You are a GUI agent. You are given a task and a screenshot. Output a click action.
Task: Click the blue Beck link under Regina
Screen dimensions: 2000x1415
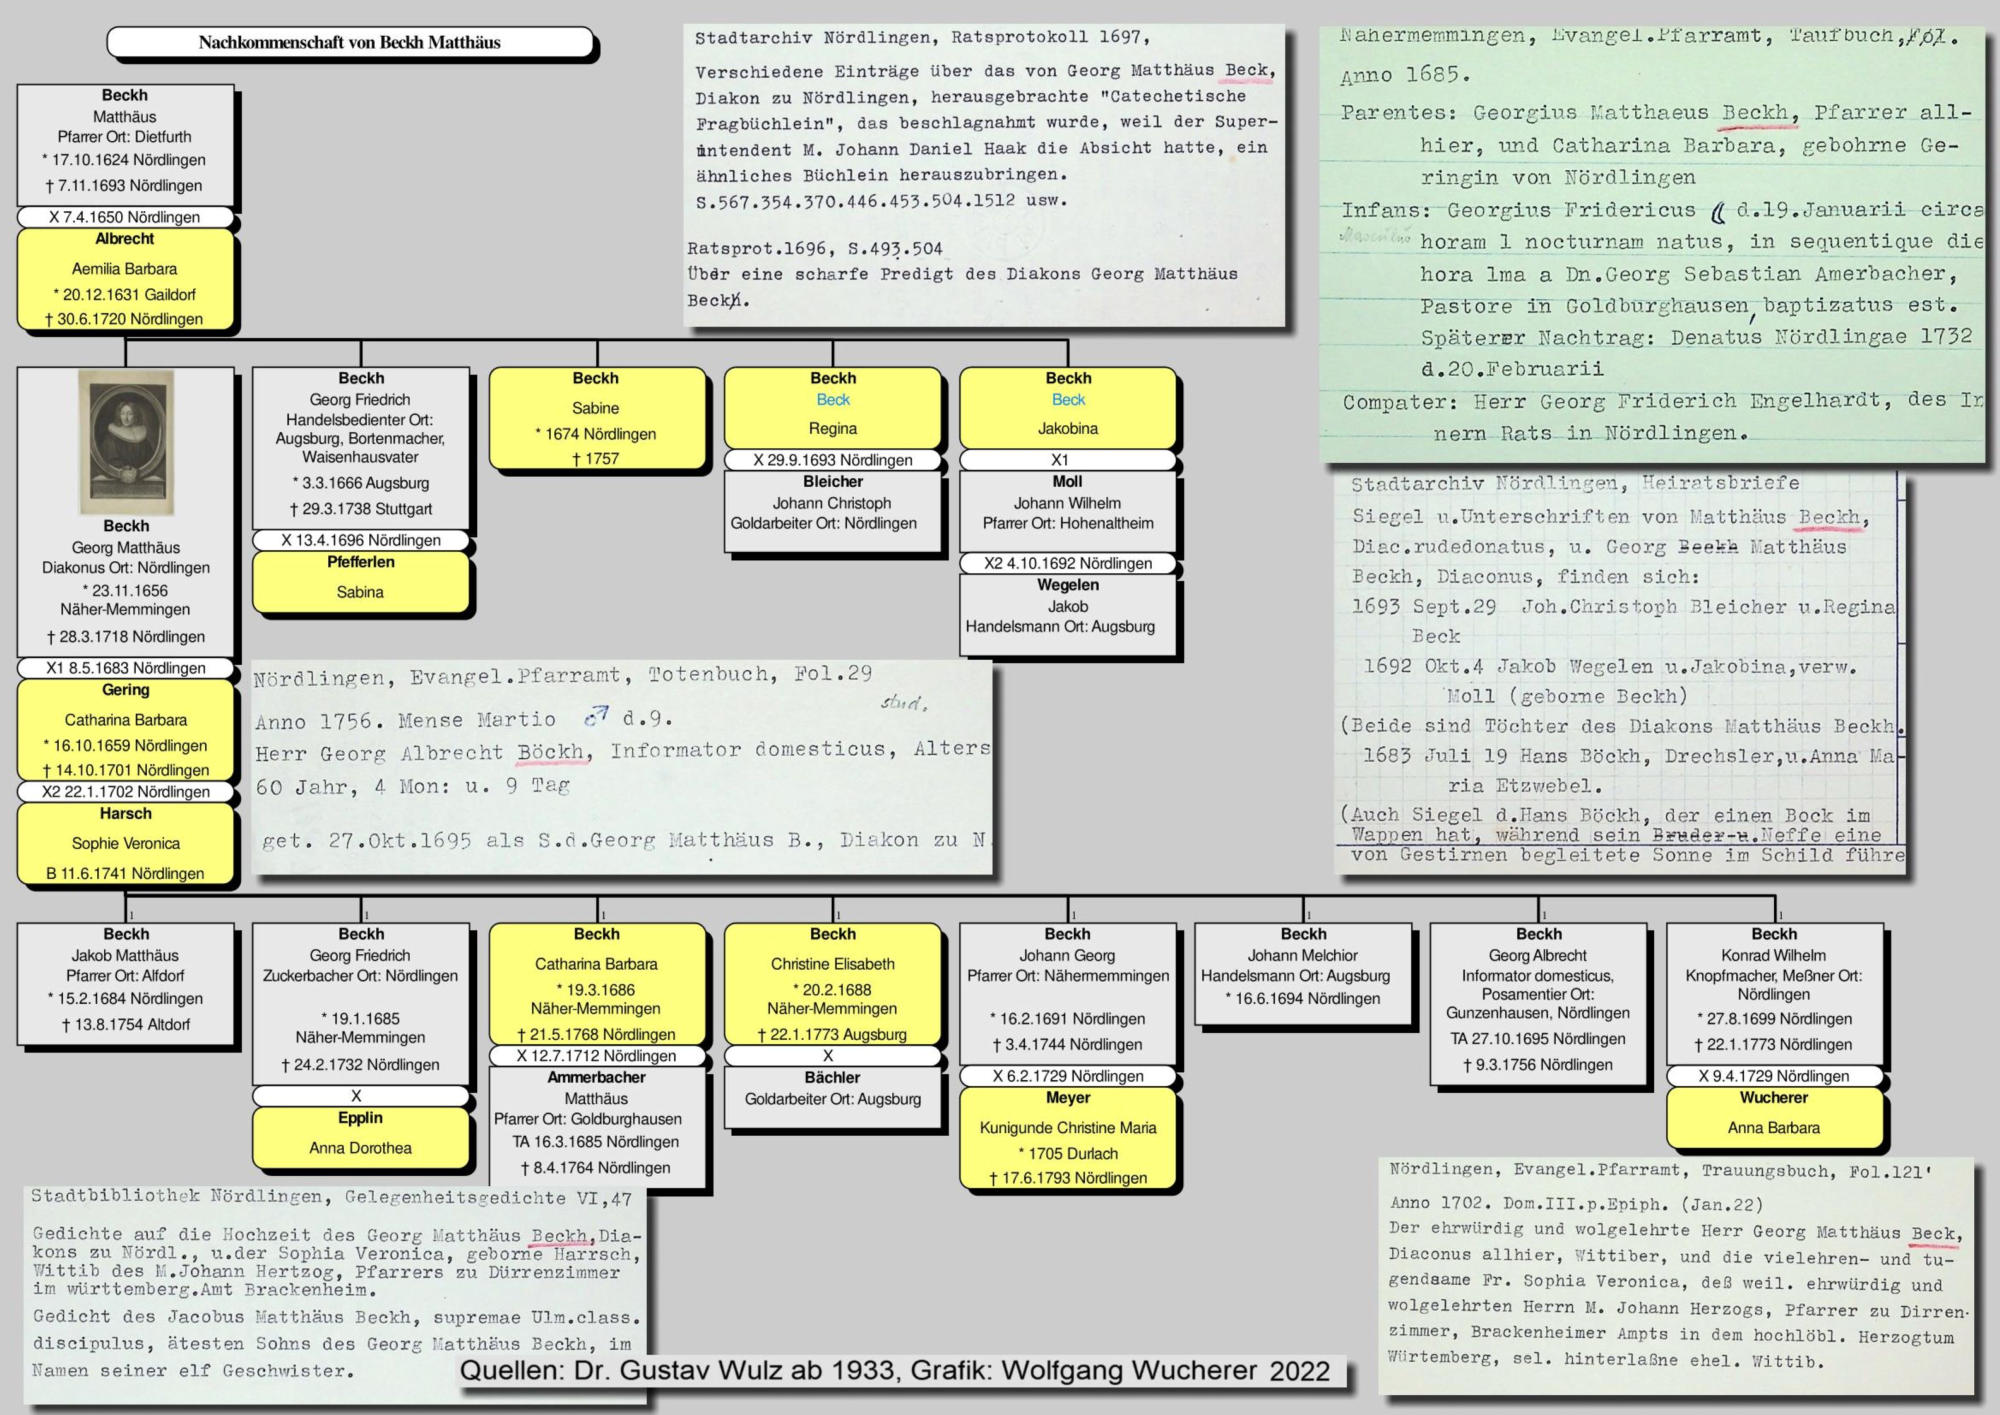coord(833,400)
